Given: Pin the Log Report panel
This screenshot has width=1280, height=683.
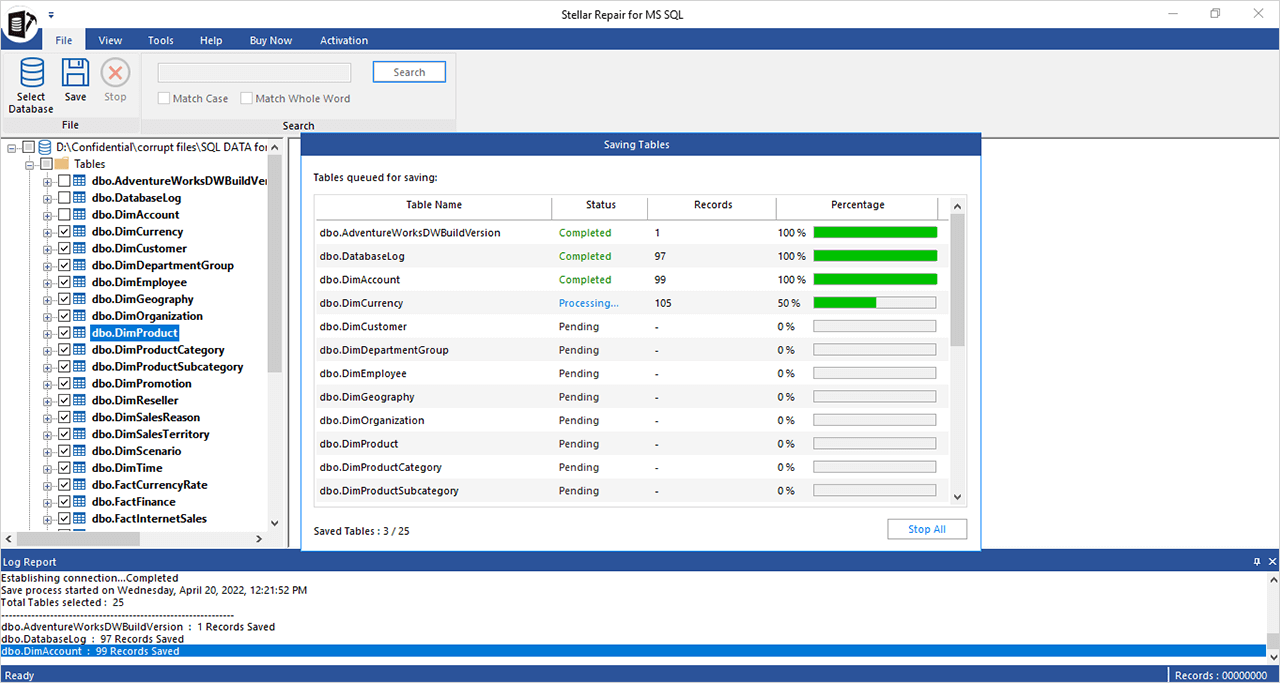Looking at the screenshot, I should [x=1257, y=562].
